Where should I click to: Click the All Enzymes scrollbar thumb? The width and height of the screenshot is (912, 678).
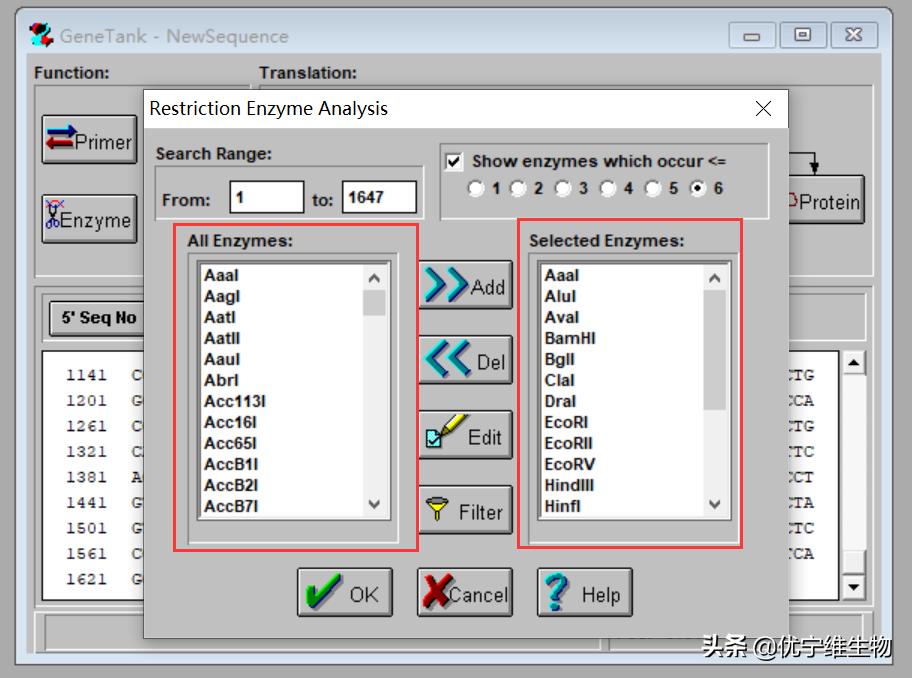[x=374, y=303]
